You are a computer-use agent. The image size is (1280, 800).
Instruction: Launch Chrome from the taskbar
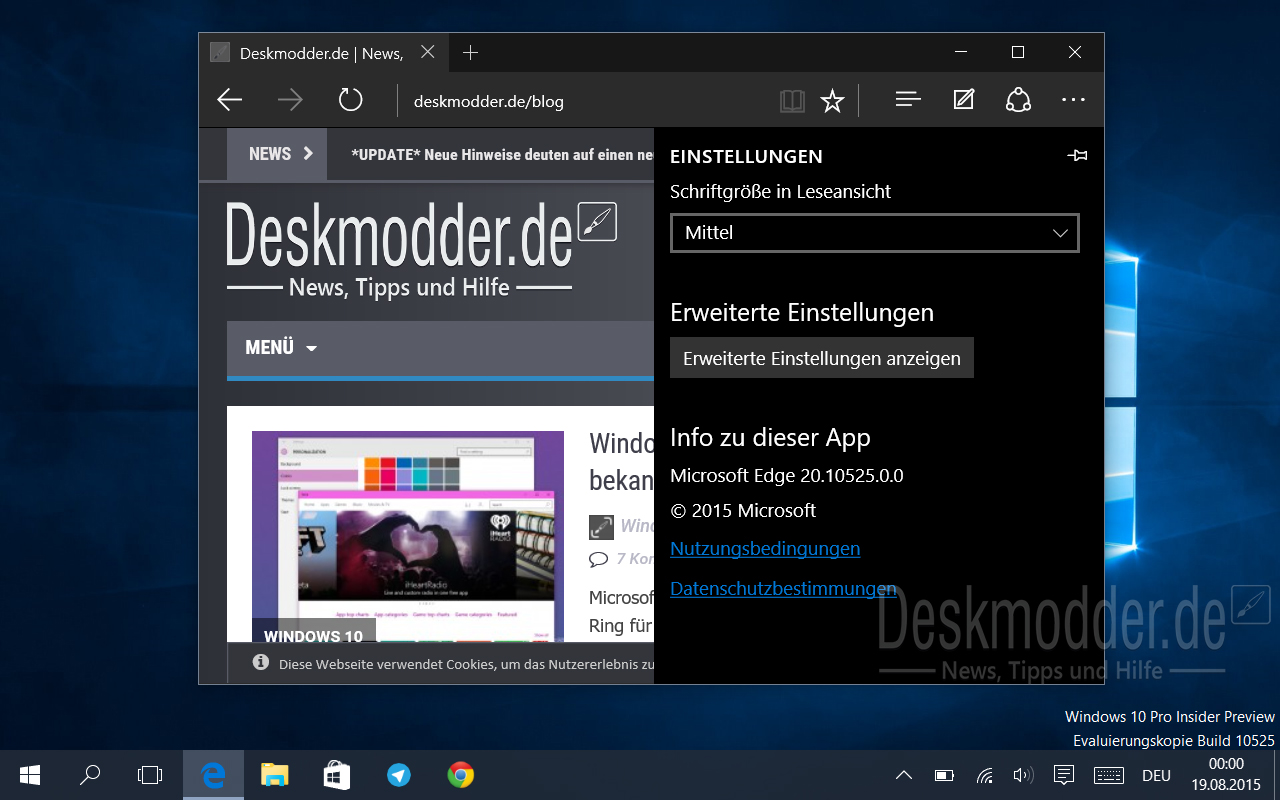point(461,775)
